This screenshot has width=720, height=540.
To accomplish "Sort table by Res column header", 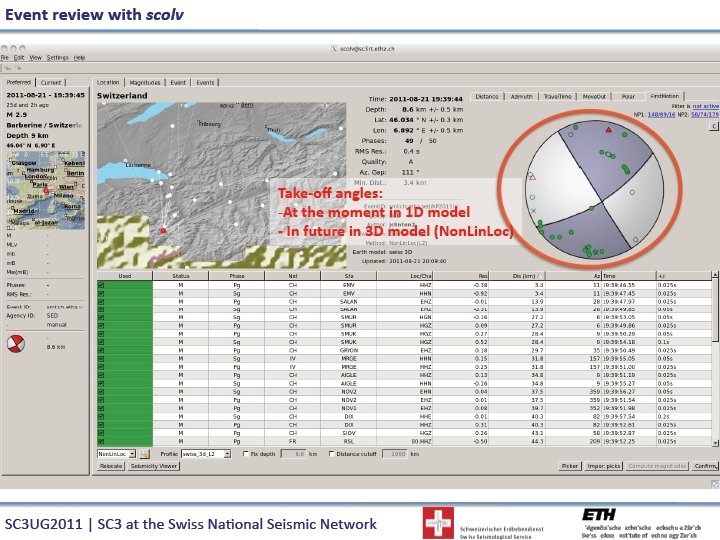I will [461, 276].
